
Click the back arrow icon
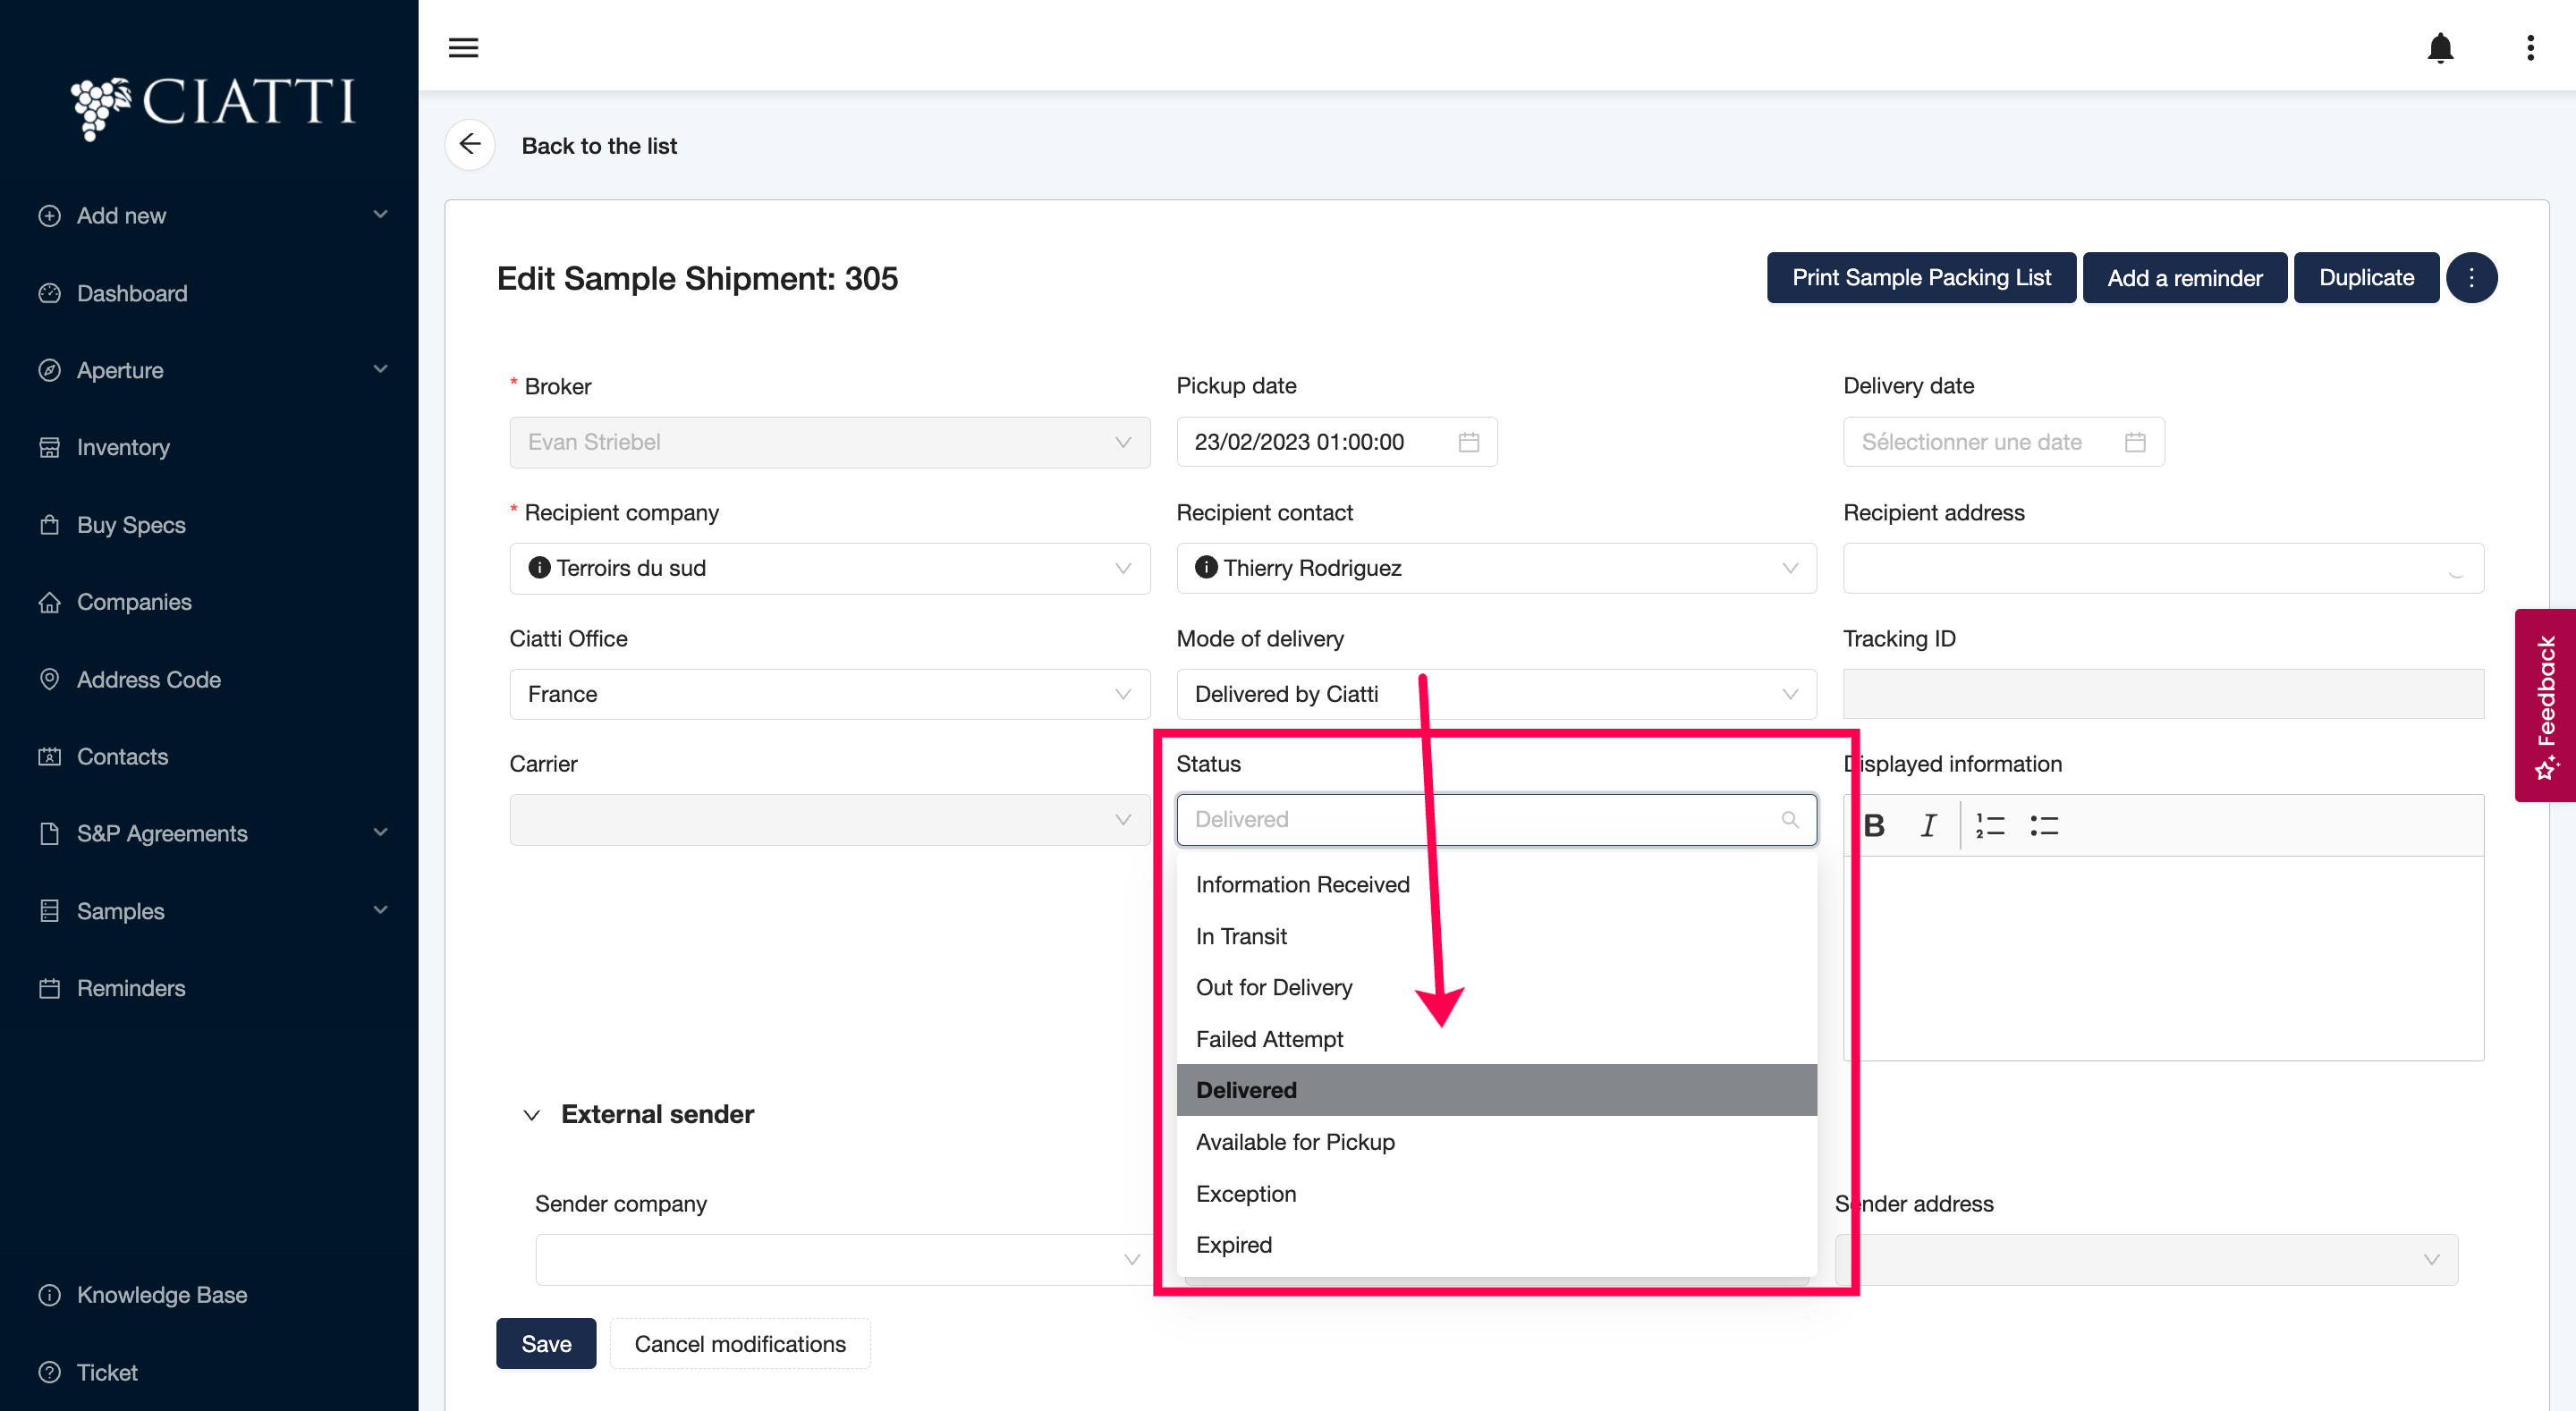[470, 145]
